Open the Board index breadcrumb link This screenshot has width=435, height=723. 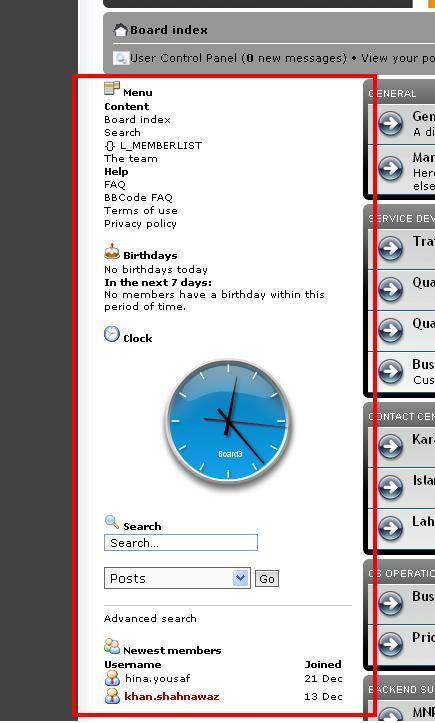(168, 30)
